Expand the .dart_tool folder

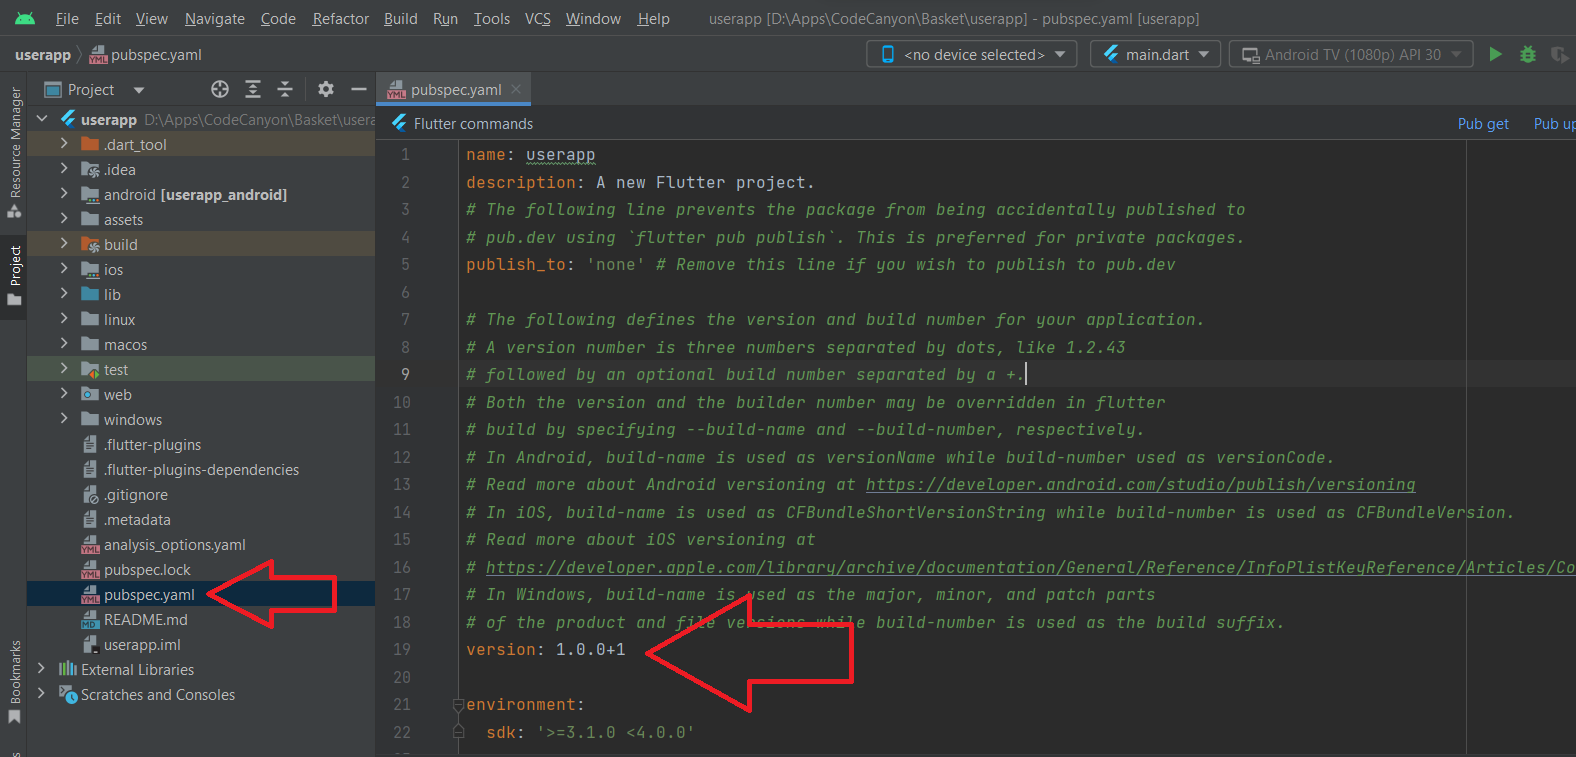(64, 144)
